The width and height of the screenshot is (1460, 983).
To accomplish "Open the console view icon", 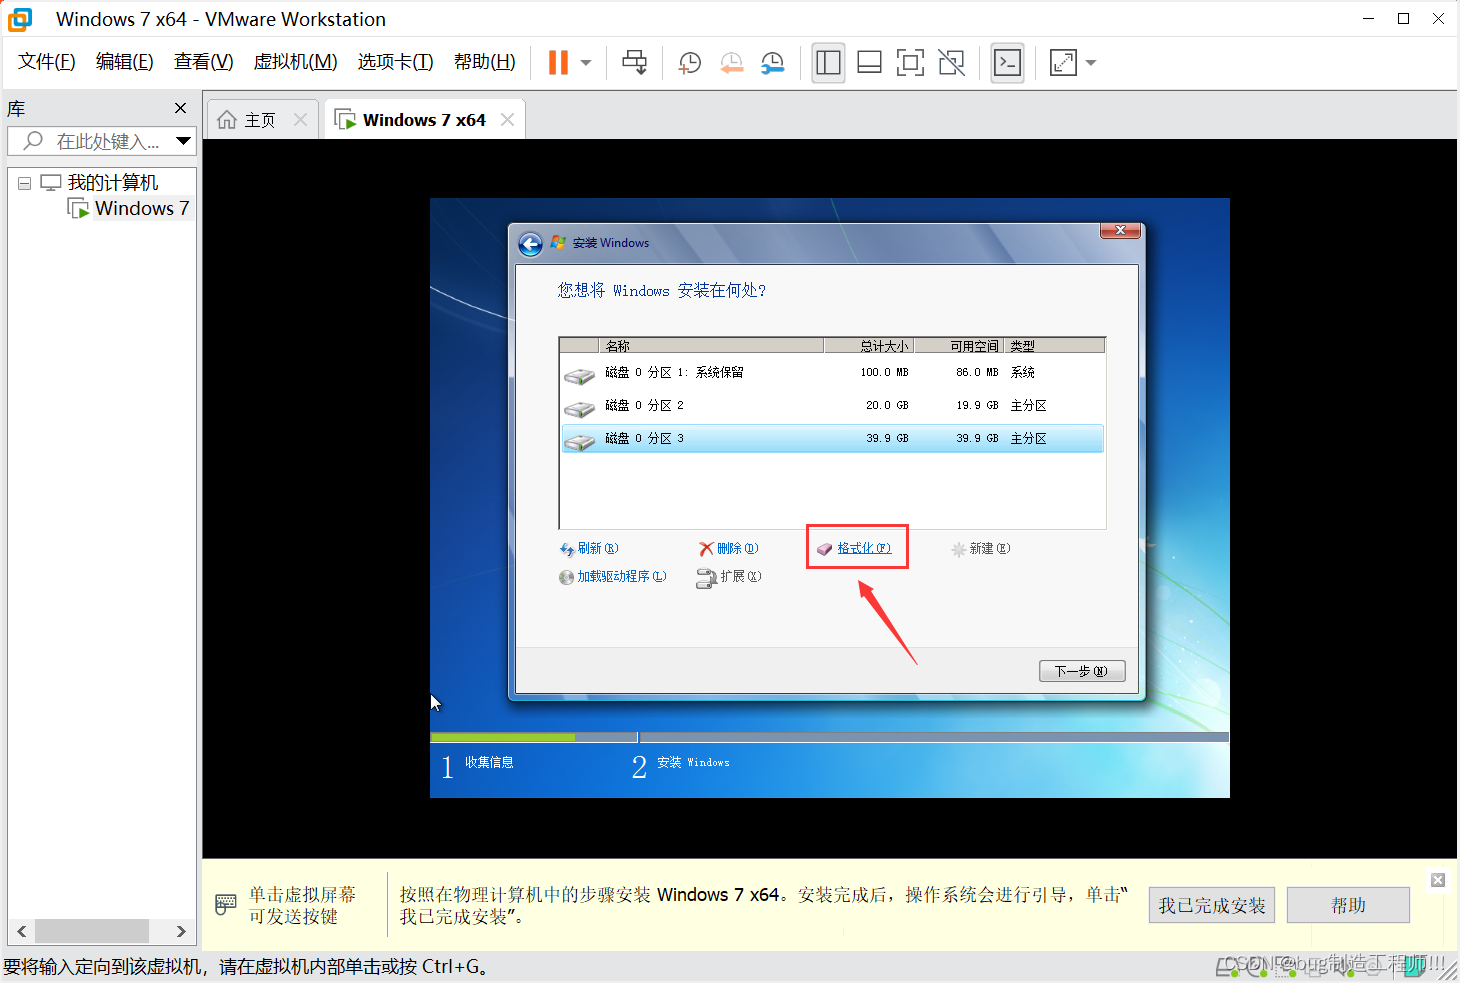I will tap(1007, 63).
